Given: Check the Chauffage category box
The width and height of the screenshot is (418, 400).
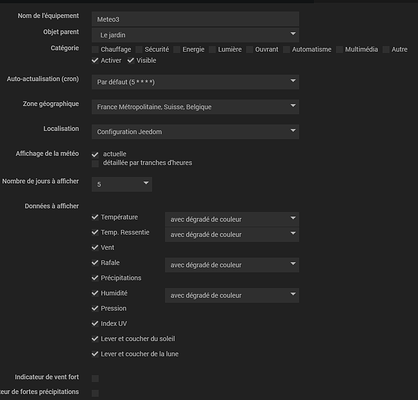Looking at the screenshot, I should pyautogui.click(x=95, y=50).
